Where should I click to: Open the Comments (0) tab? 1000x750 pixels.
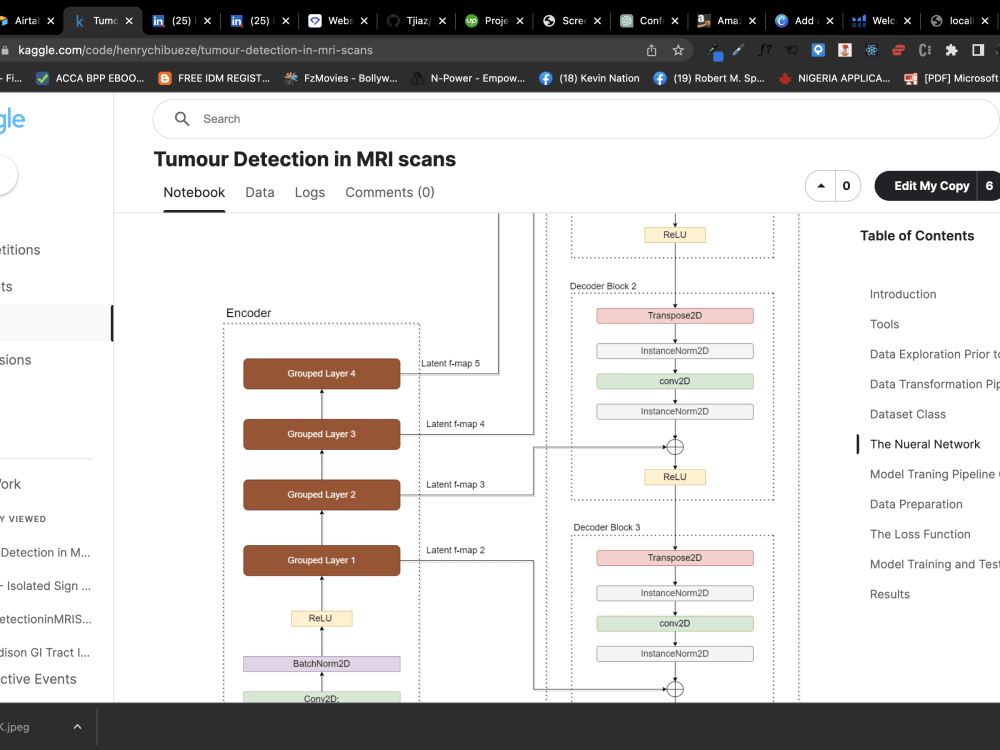click(390, 193)
